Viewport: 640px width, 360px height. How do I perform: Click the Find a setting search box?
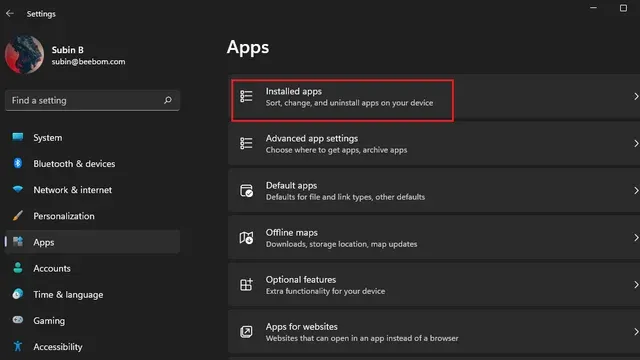pos(92,100)
